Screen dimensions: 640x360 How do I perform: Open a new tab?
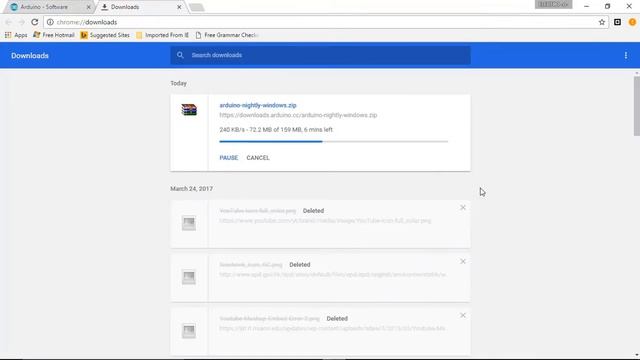[x=196, y=7]
